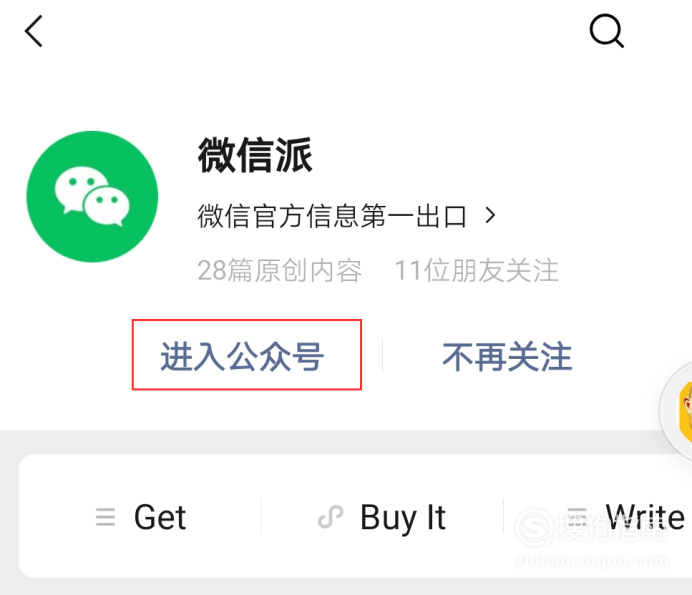Tap the green WeChat avatar logo
692x595 pixels.
[92, 196]
